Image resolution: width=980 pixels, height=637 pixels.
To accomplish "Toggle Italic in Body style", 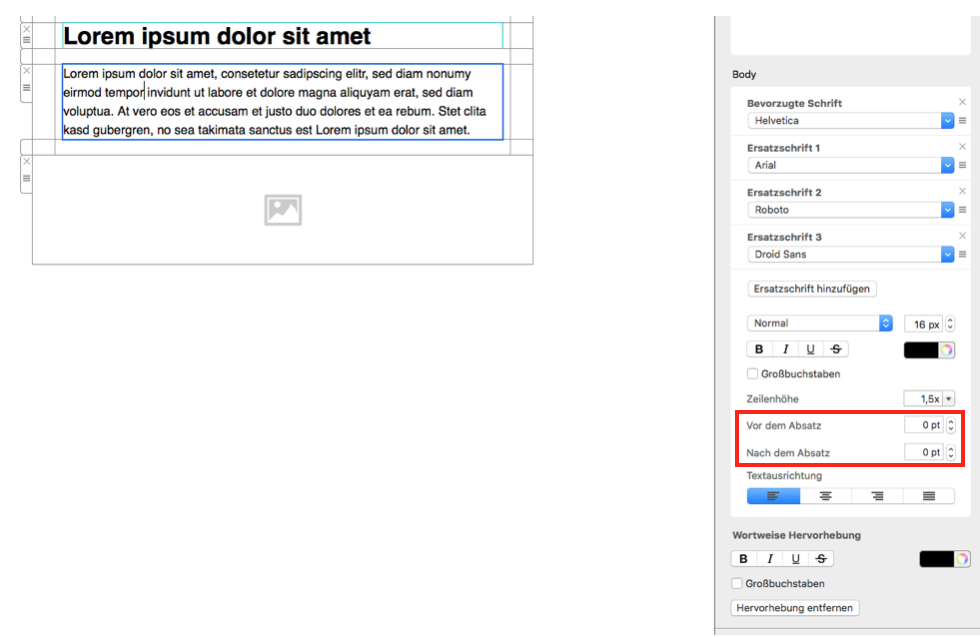I will [x=786, y=349].
